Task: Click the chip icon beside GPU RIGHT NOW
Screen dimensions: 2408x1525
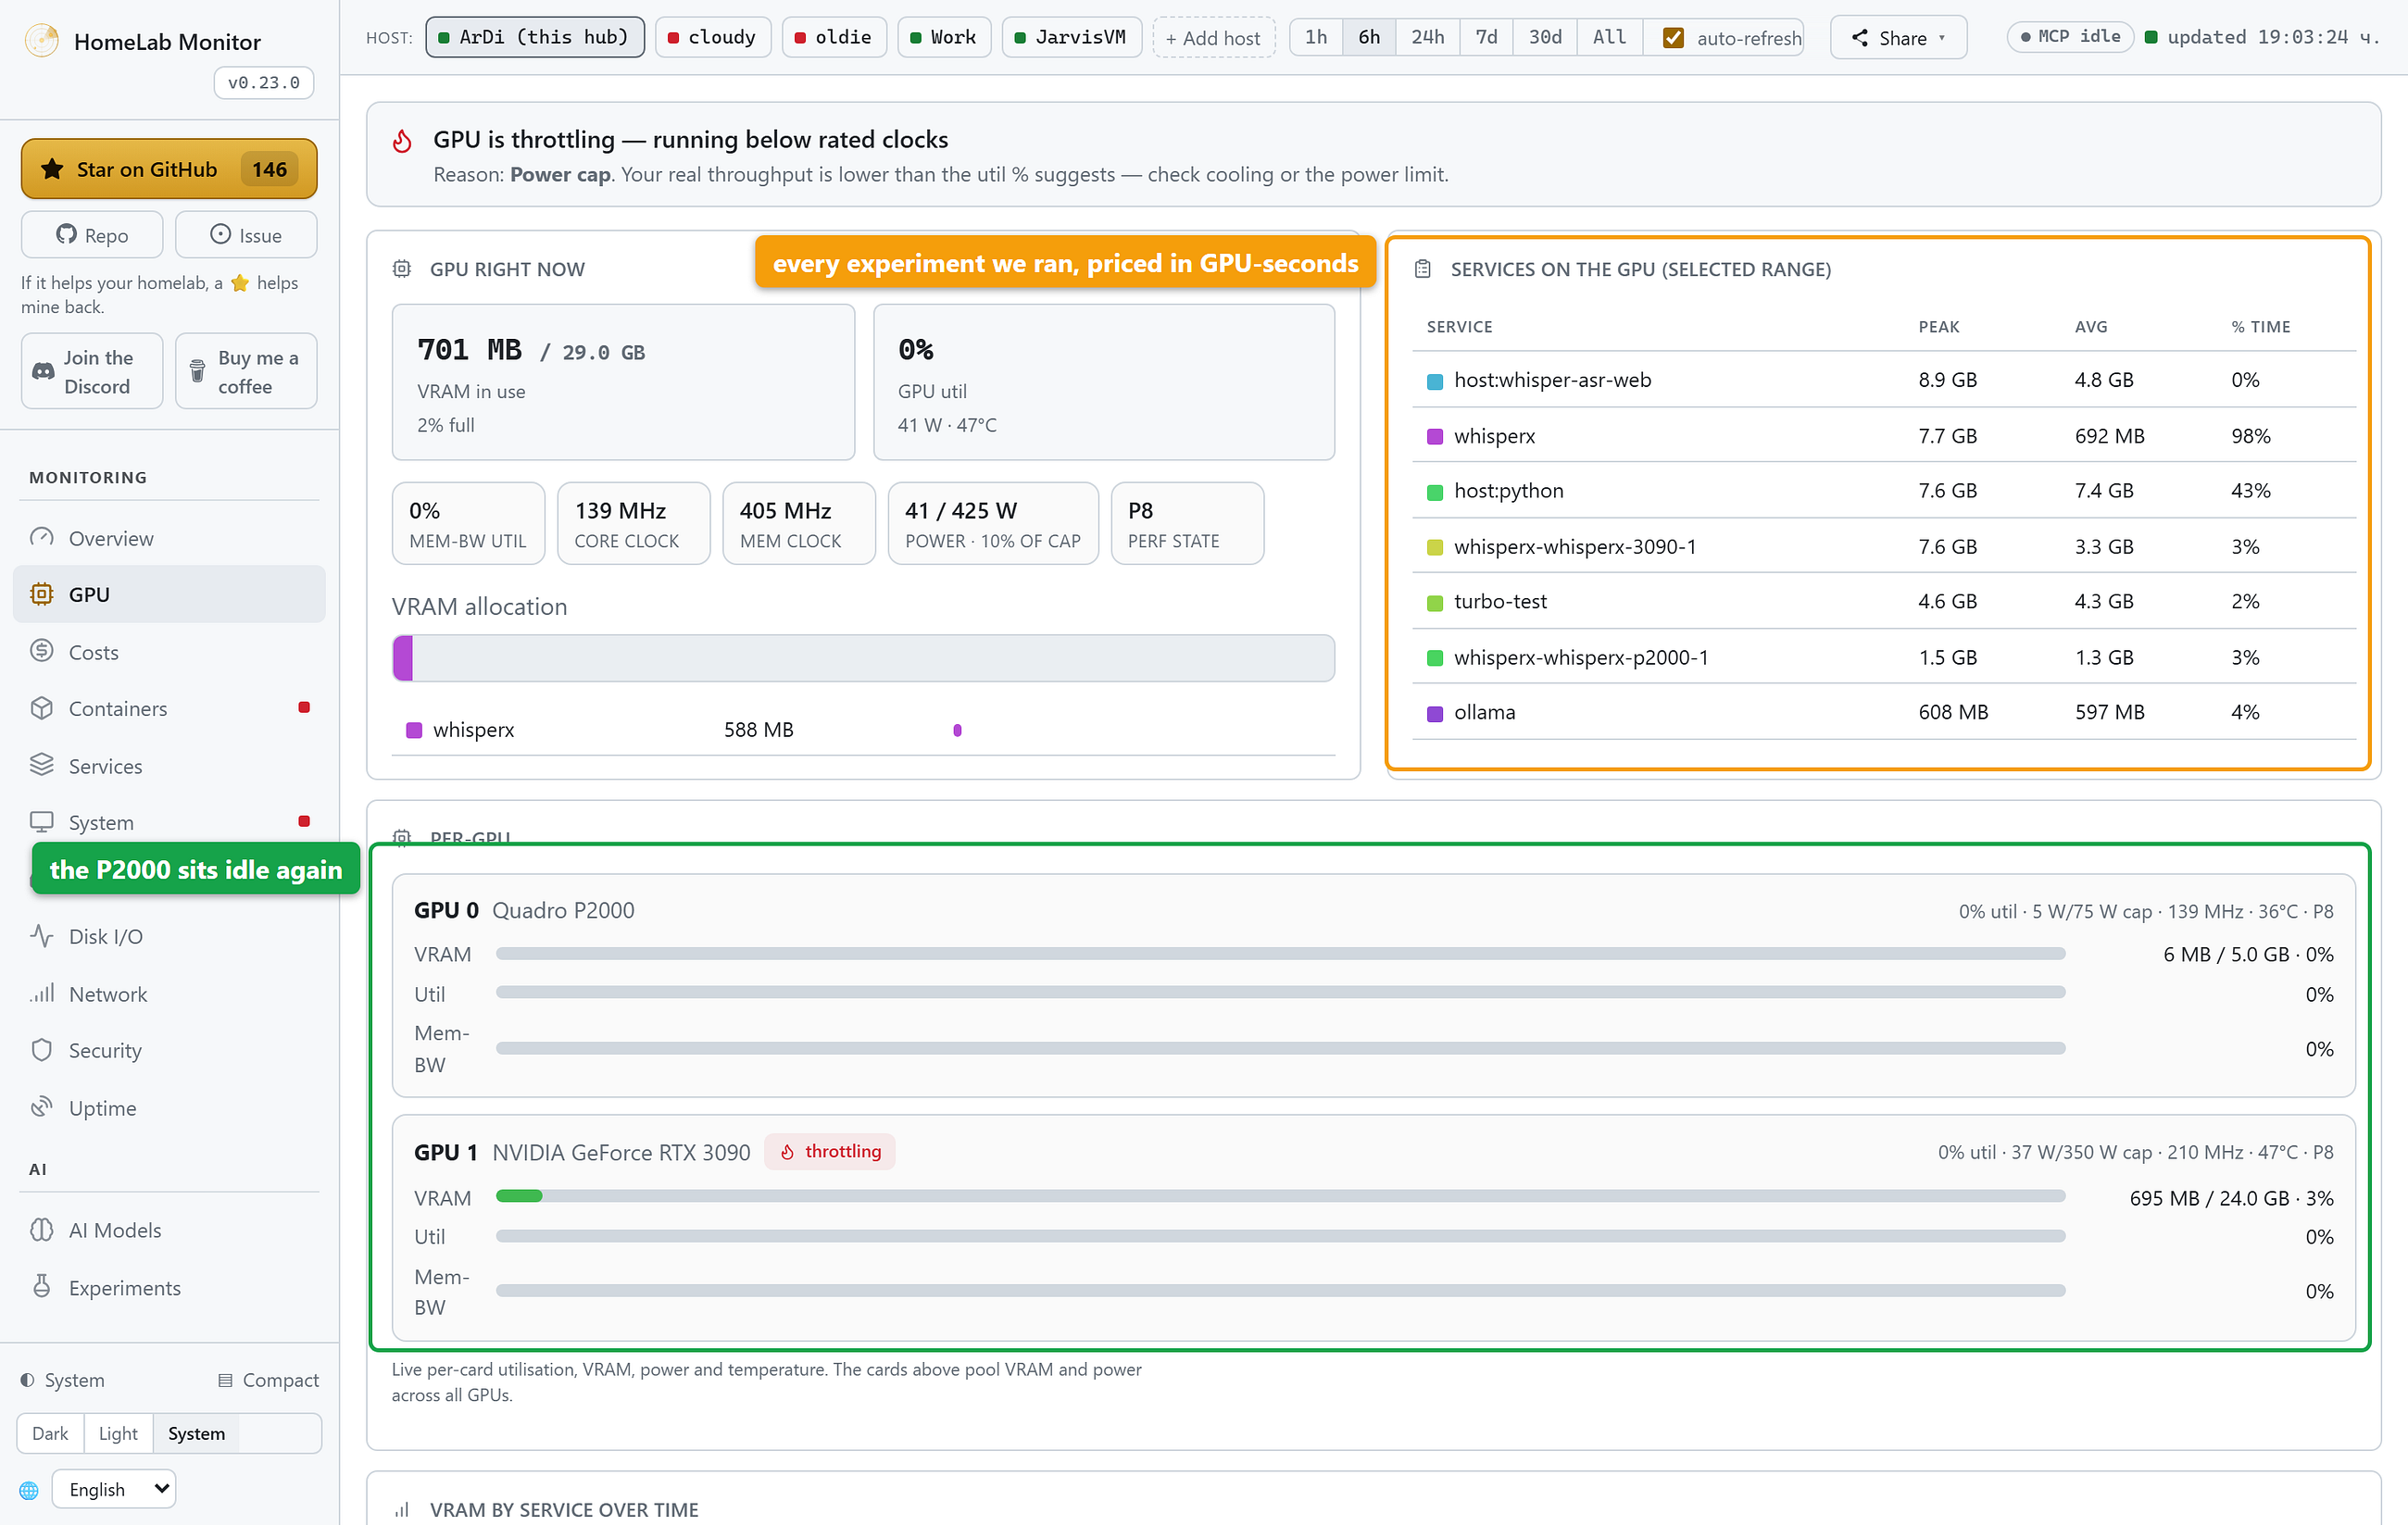Action: click(x=402, y=269)
